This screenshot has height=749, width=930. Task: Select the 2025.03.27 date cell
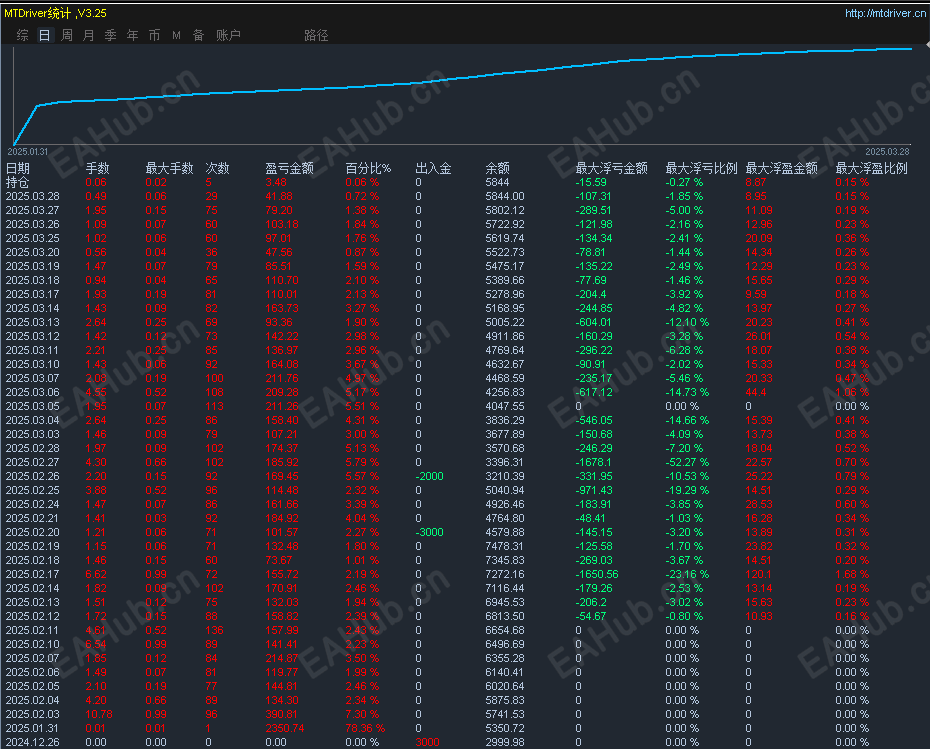(33, 211)
